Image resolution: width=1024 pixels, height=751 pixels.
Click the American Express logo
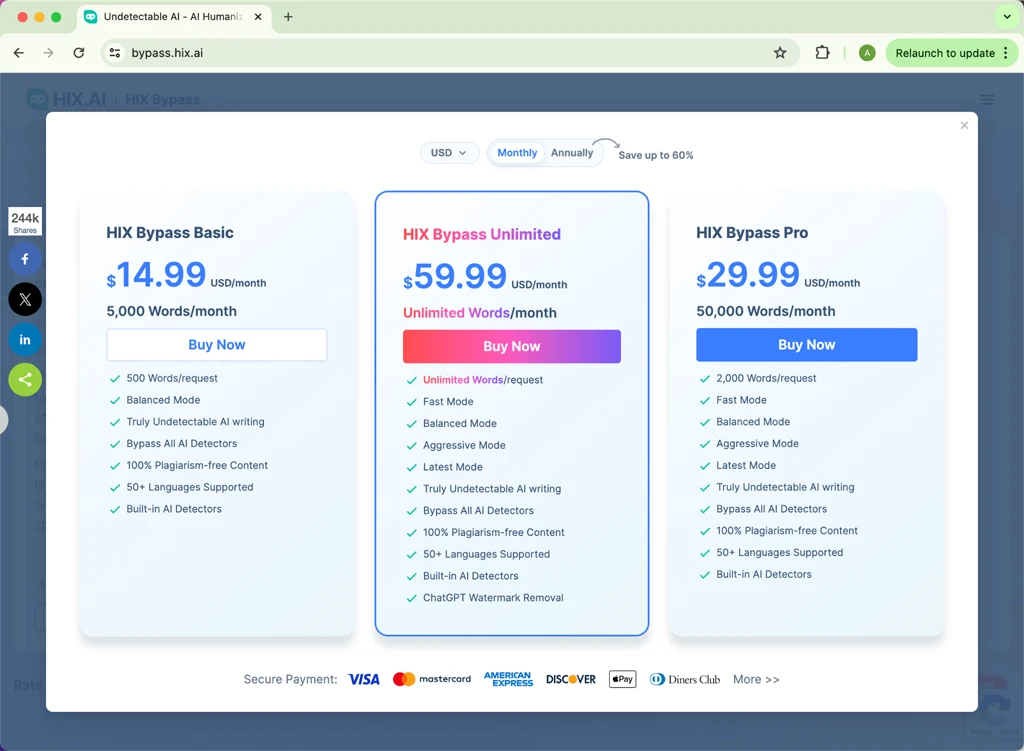(508, 679)
